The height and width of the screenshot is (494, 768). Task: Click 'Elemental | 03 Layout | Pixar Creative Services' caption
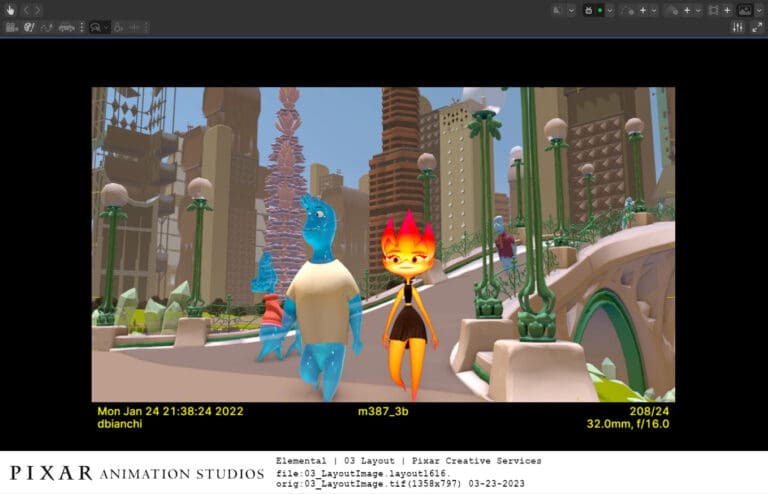tap(408, 461)
